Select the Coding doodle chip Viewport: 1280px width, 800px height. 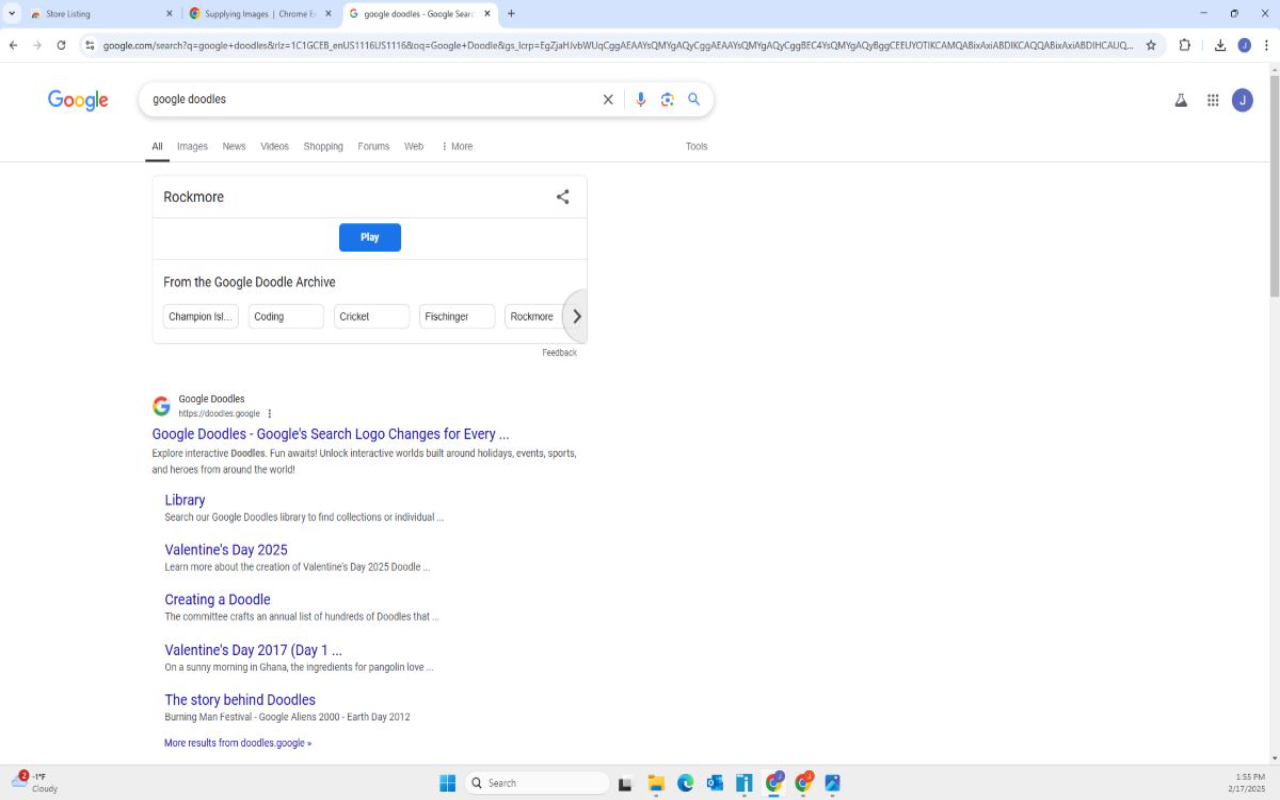pos(286,316)
